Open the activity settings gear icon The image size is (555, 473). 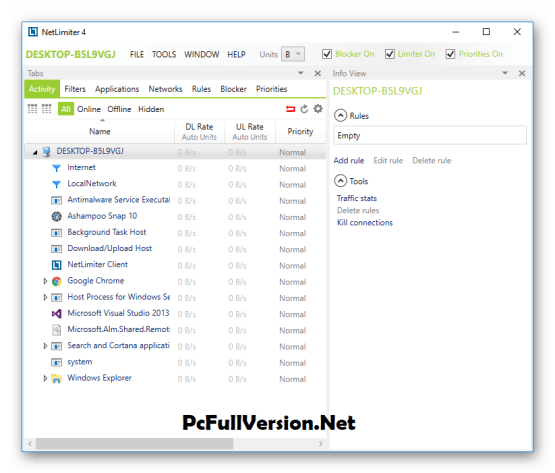[x=318, y=109]
